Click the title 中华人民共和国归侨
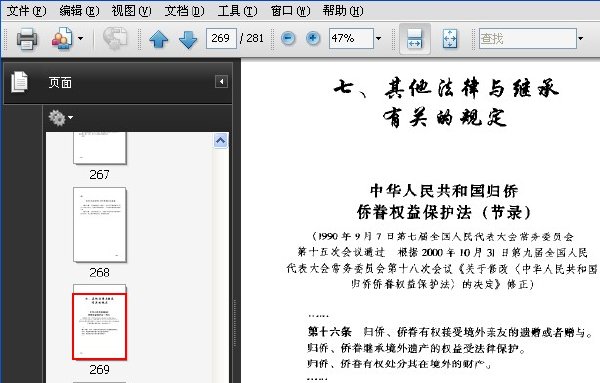 pyautogui.click(x=444, y=191)
